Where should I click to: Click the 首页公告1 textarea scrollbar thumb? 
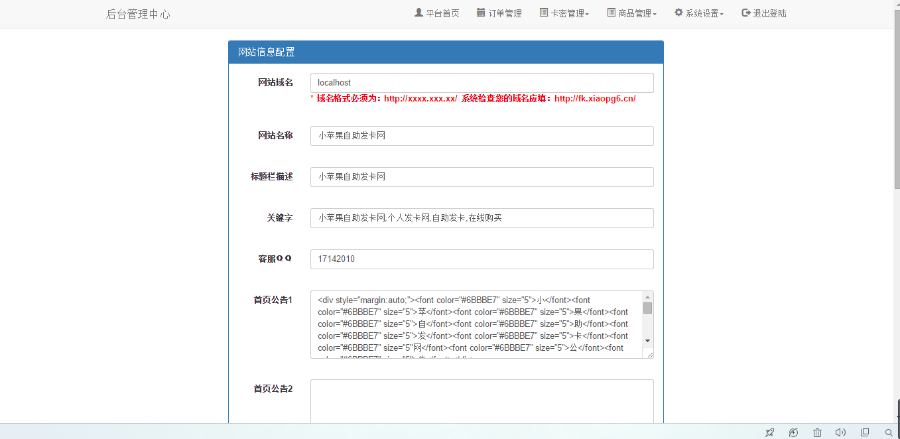pos(647,308)
